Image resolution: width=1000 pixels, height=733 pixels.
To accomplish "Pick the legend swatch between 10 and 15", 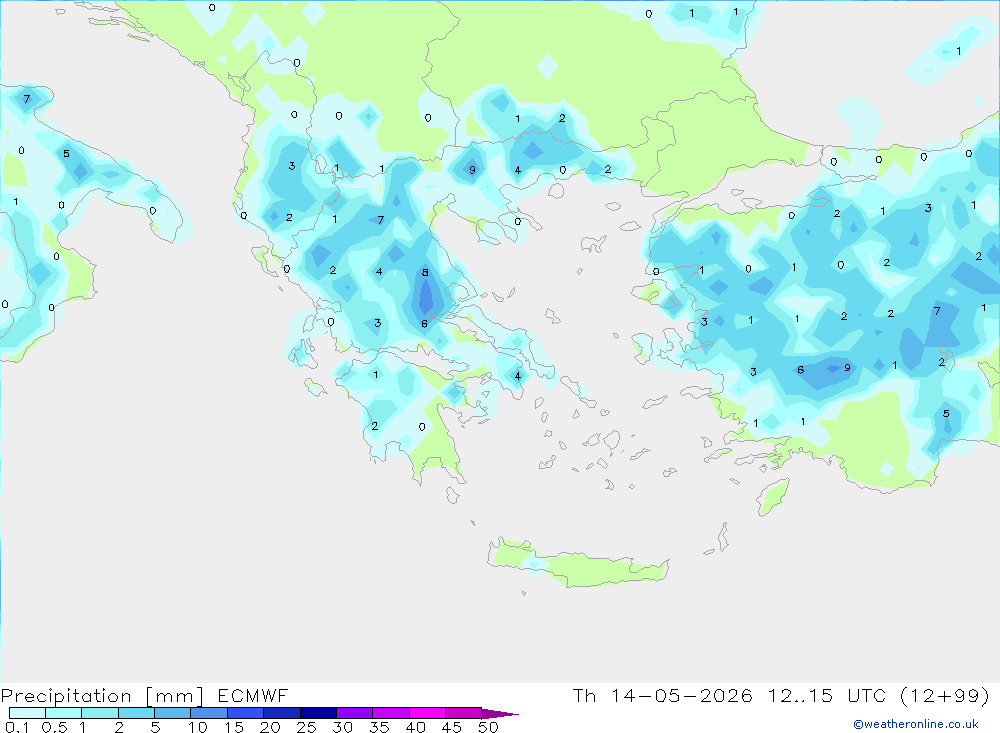I will (209, 713).
